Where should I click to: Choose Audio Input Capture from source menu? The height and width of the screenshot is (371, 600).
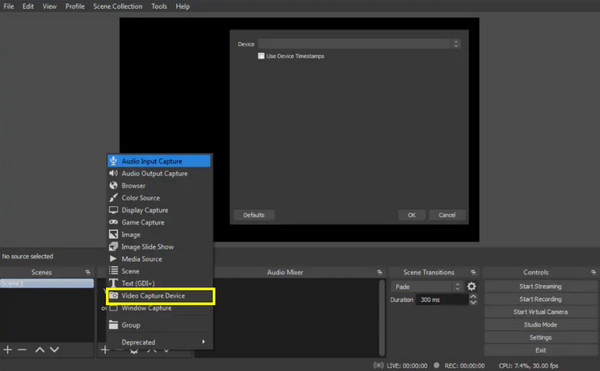pyautogui.click(x=159, y=161)
